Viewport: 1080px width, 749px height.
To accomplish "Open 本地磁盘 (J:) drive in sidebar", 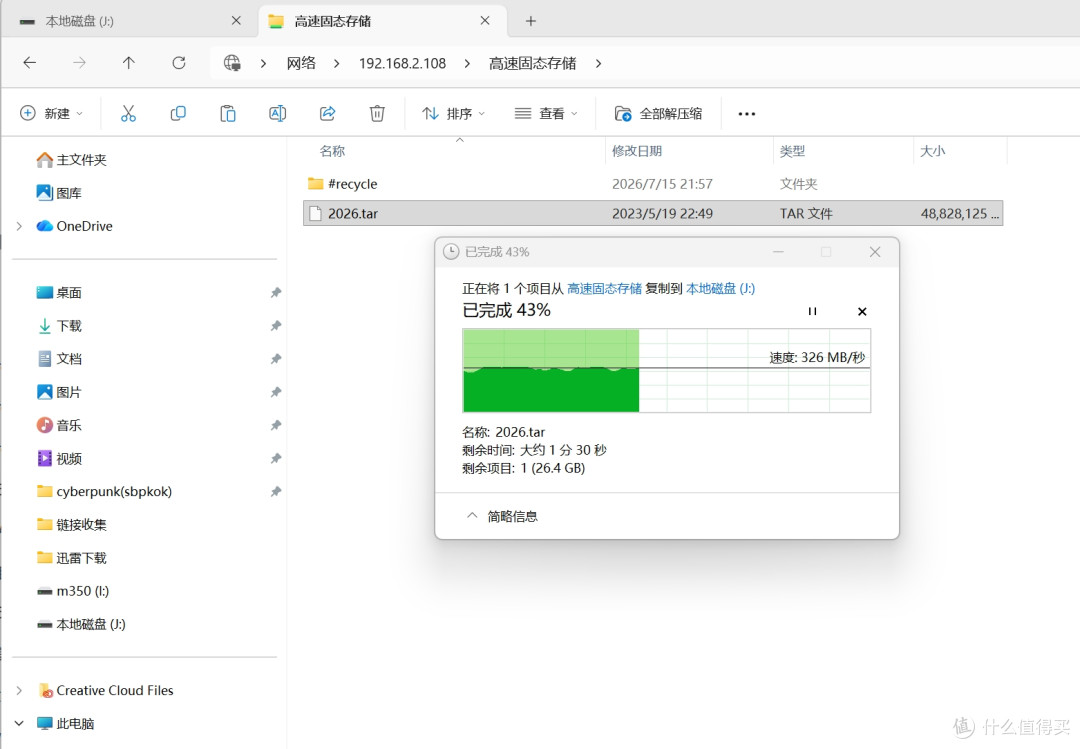I will (x=81, y=624).
